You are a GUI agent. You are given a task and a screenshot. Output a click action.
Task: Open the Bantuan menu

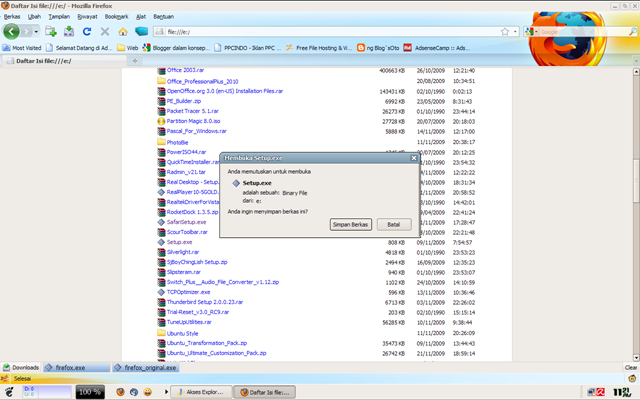point(164,17)
